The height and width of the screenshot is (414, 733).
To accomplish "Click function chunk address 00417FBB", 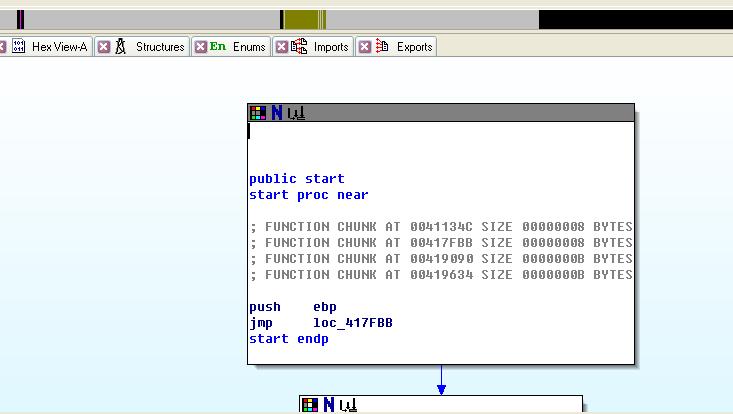I will (x=441, y=243).
